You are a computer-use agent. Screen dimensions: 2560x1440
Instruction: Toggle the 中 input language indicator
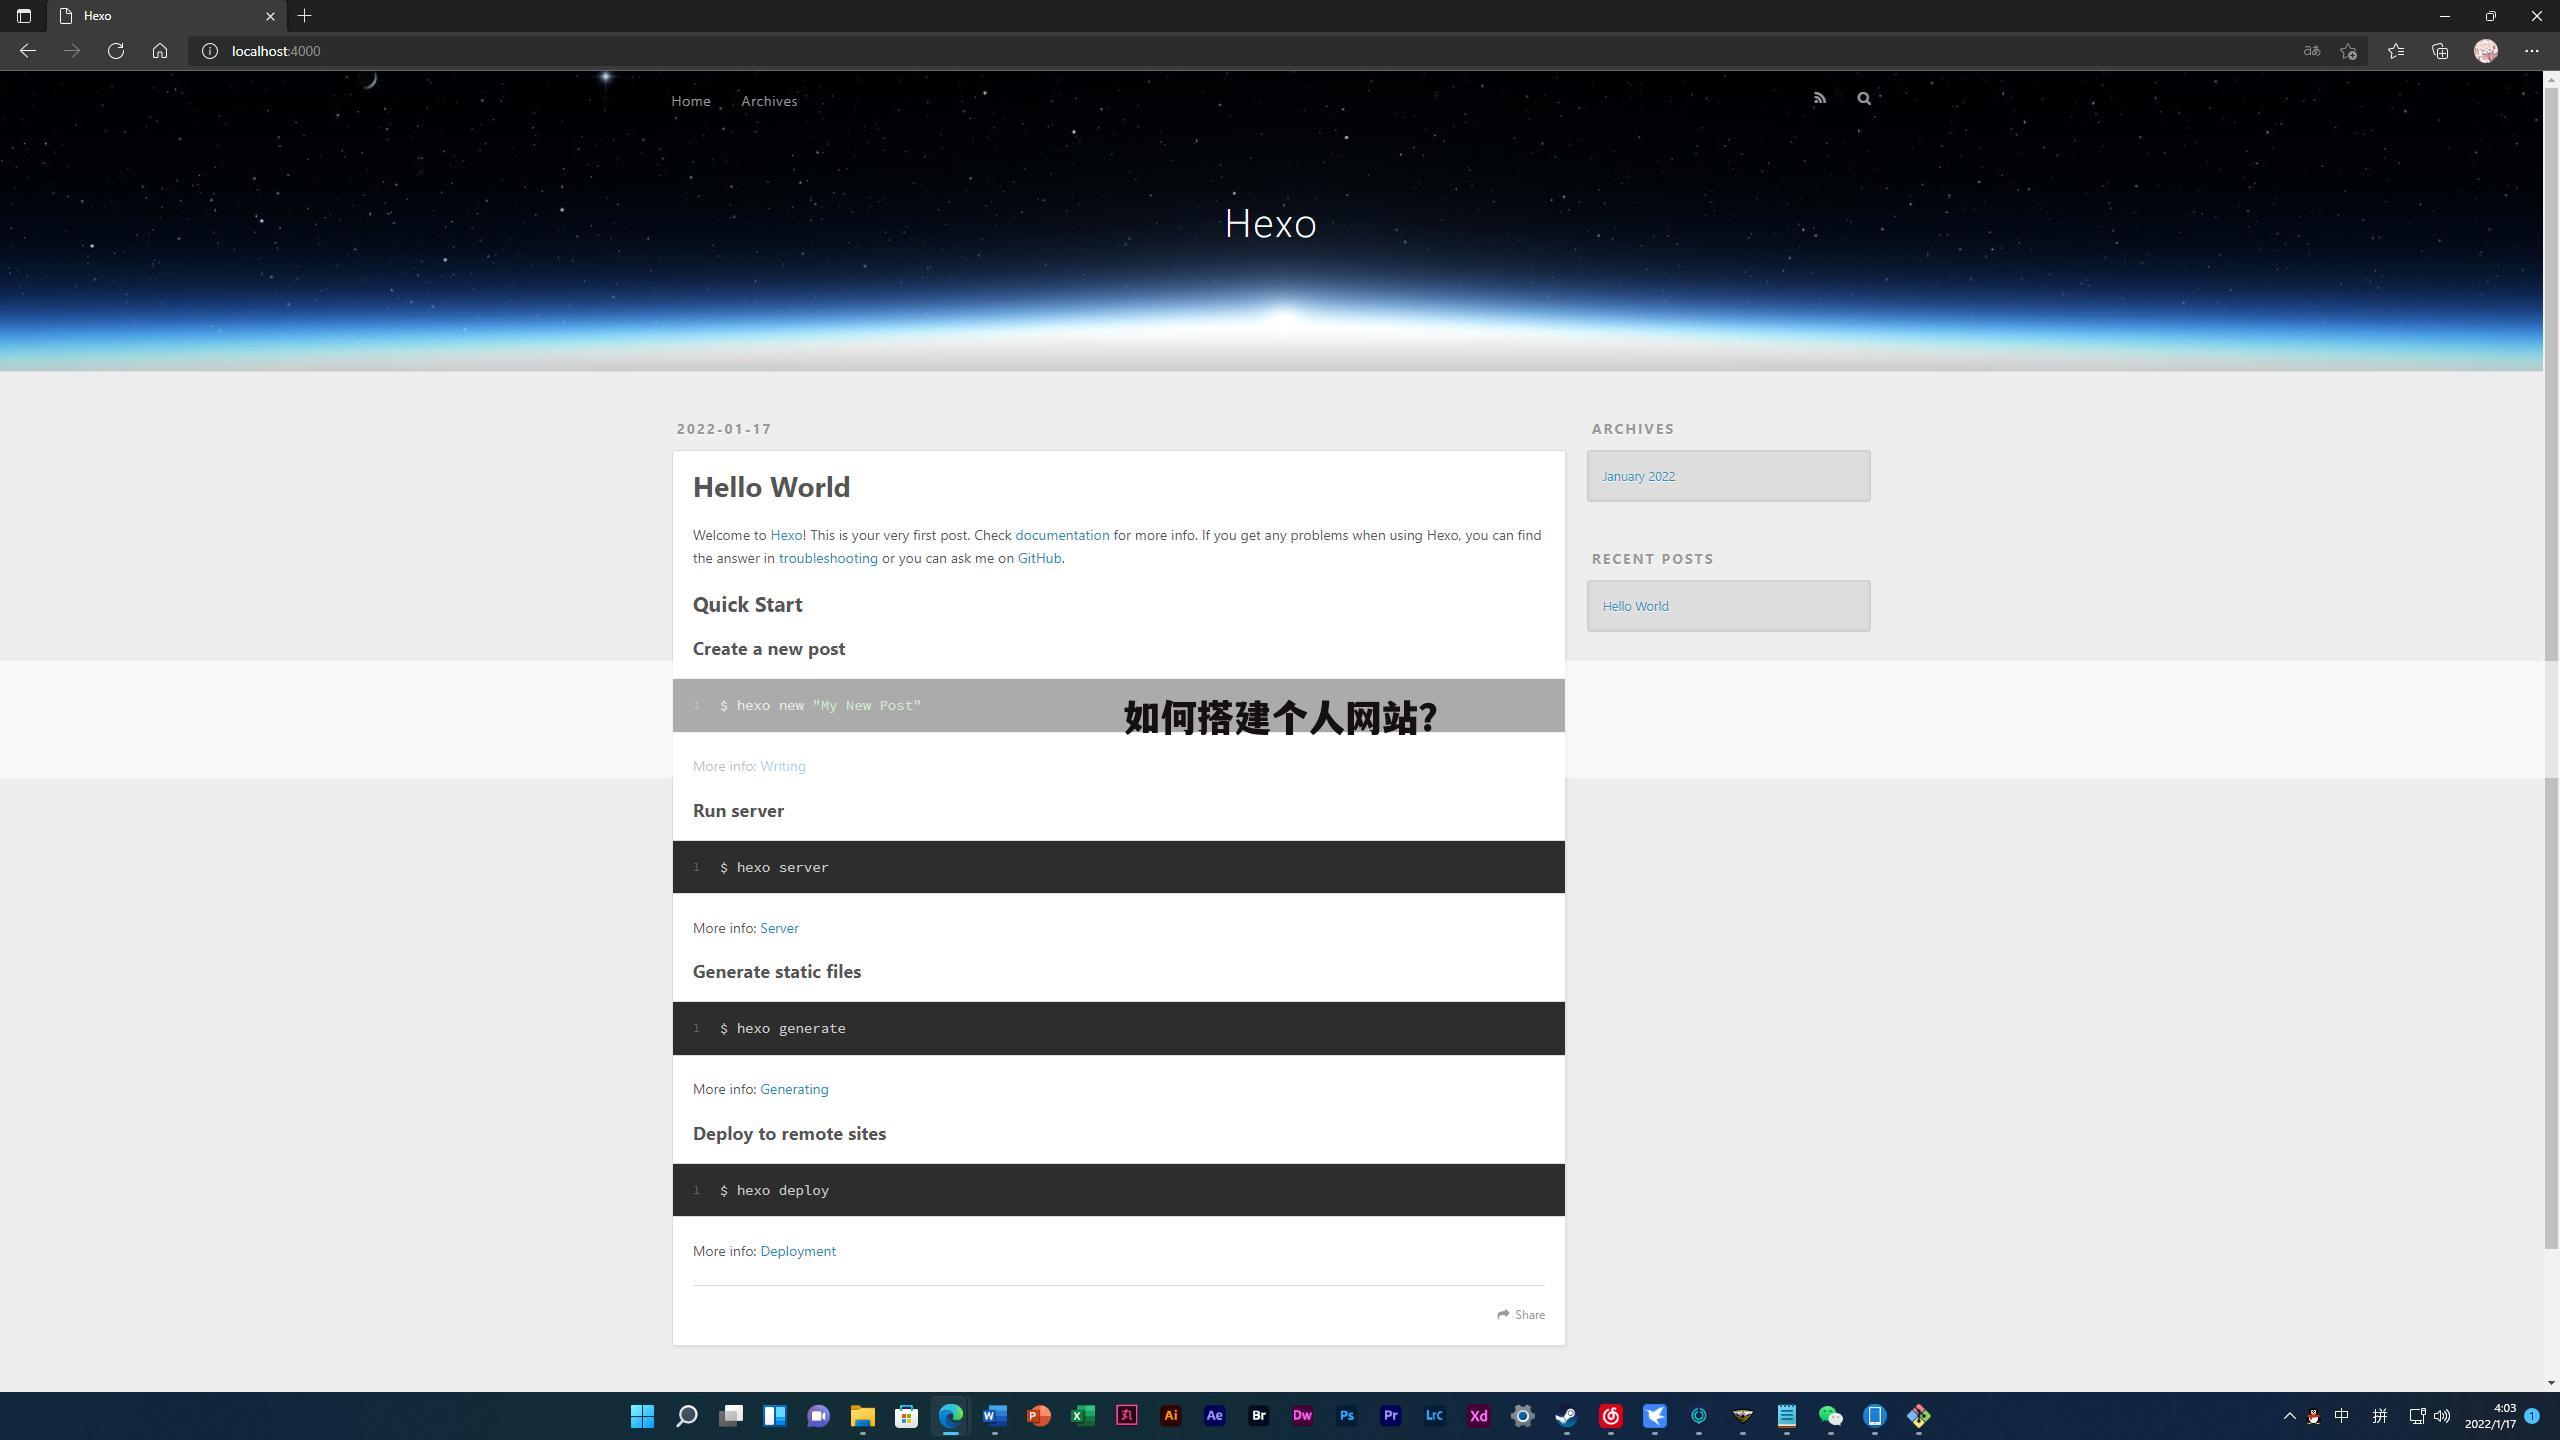pyautogui.click(x=2341, y=1416)
